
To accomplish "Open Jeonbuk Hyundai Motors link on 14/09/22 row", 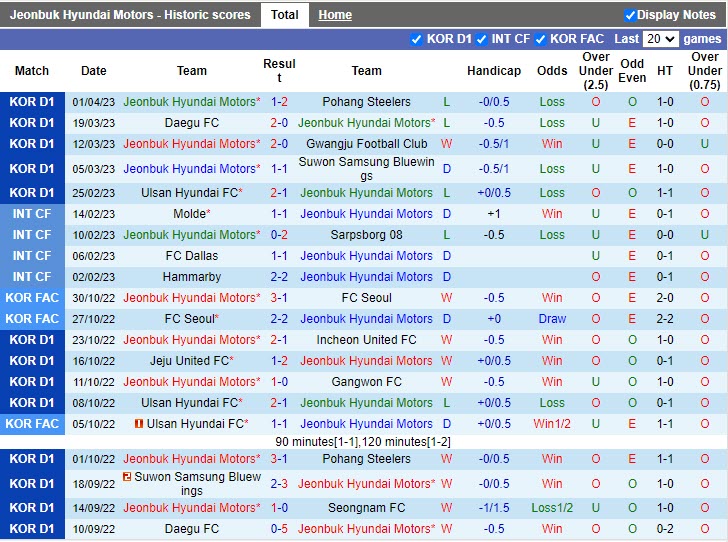I will coord(191,508).
